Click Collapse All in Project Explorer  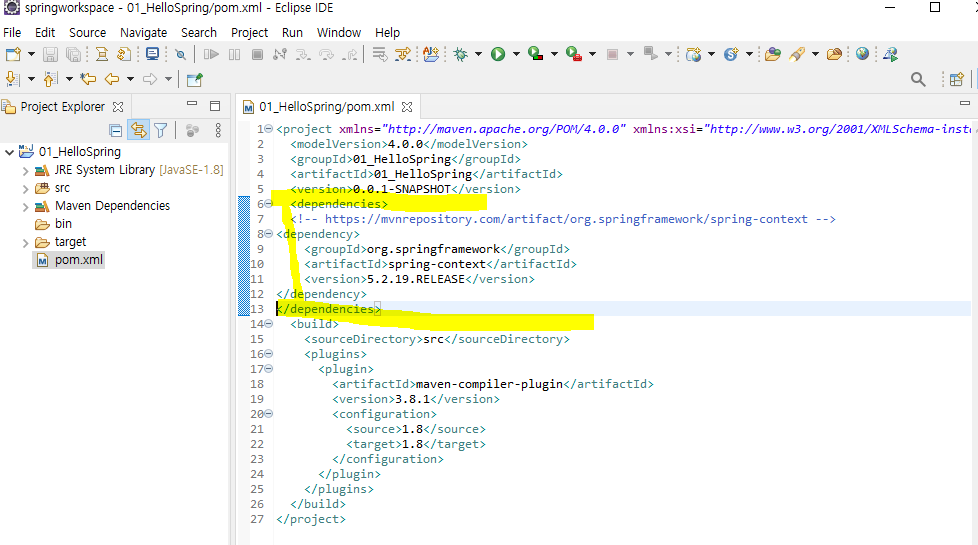pos(115,130)
